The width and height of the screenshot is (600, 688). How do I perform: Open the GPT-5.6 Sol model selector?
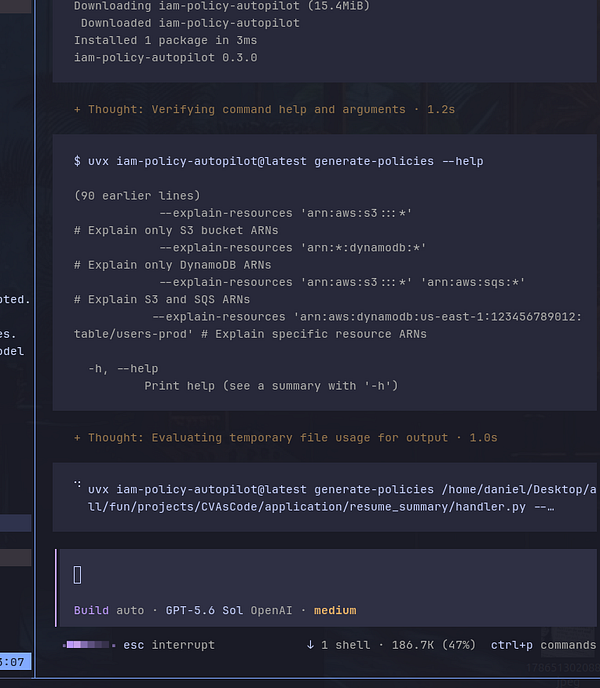click(204, 610)
